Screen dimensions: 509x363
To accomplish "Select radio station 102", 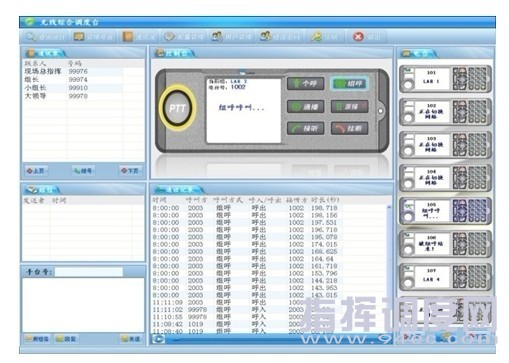I will [445, 112].
